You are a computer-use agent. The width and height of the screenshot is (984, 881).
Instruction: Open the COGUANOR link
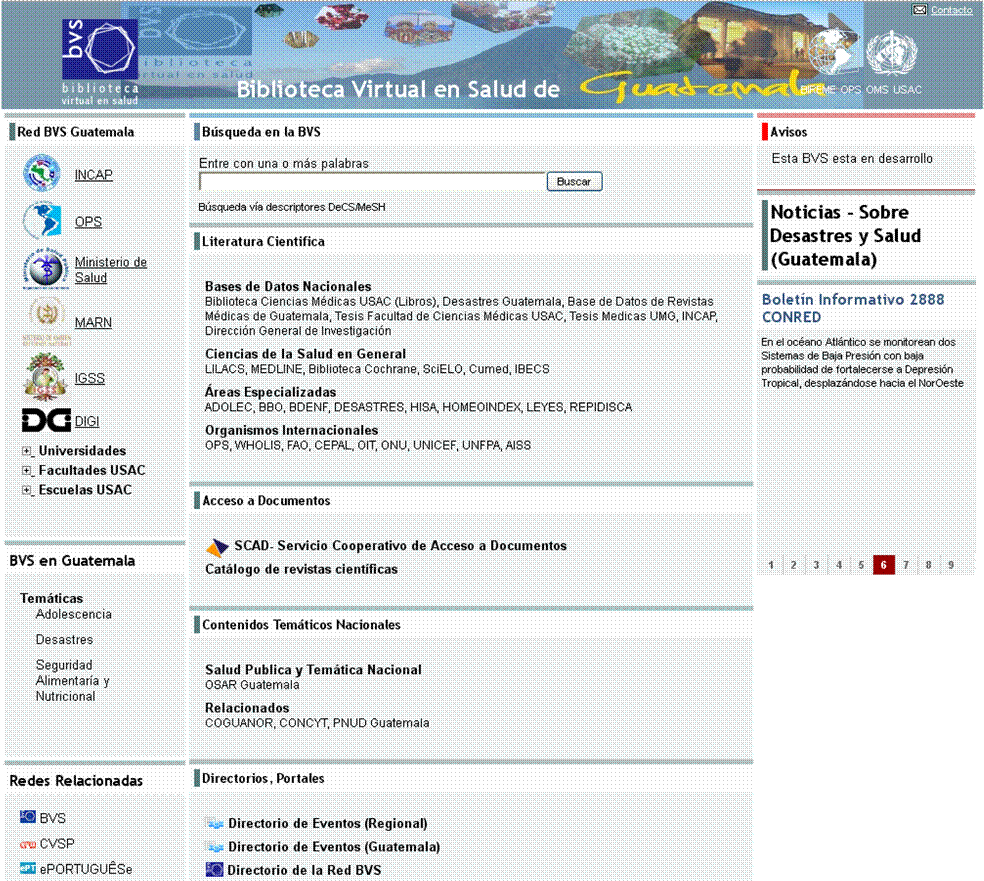coord(238,723)
